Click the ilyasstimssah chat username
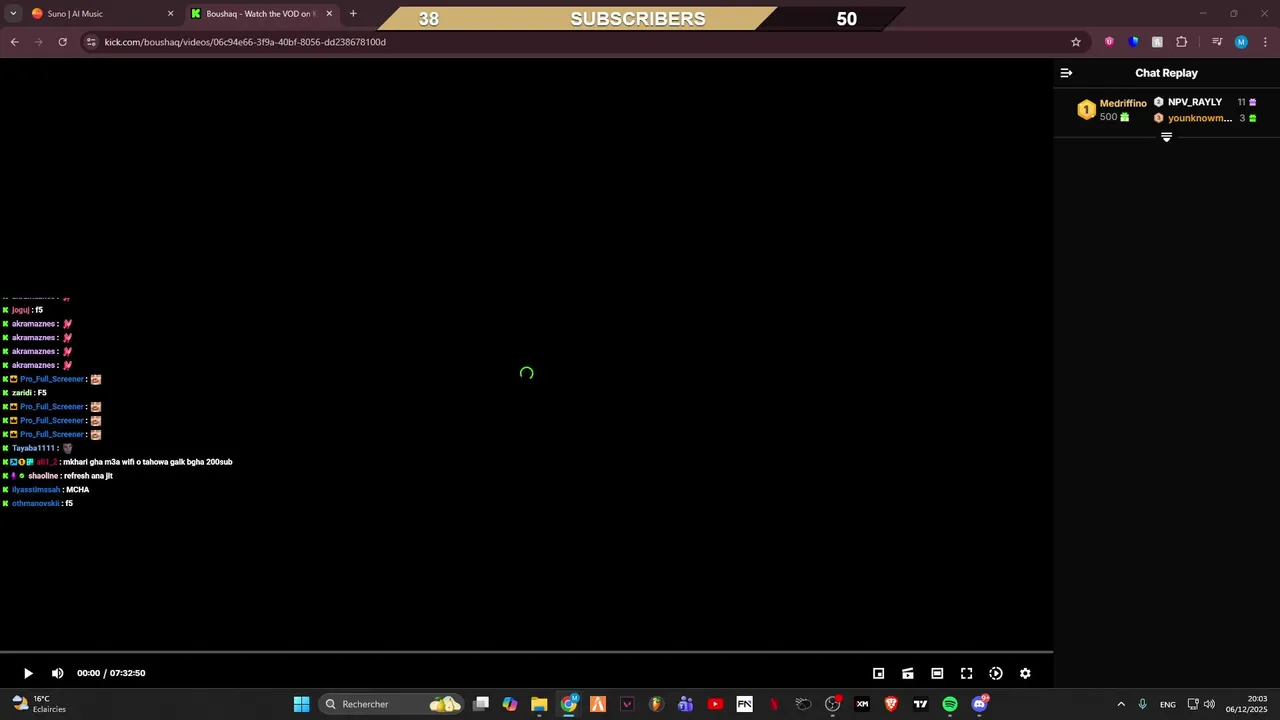 tap(36, 489)
